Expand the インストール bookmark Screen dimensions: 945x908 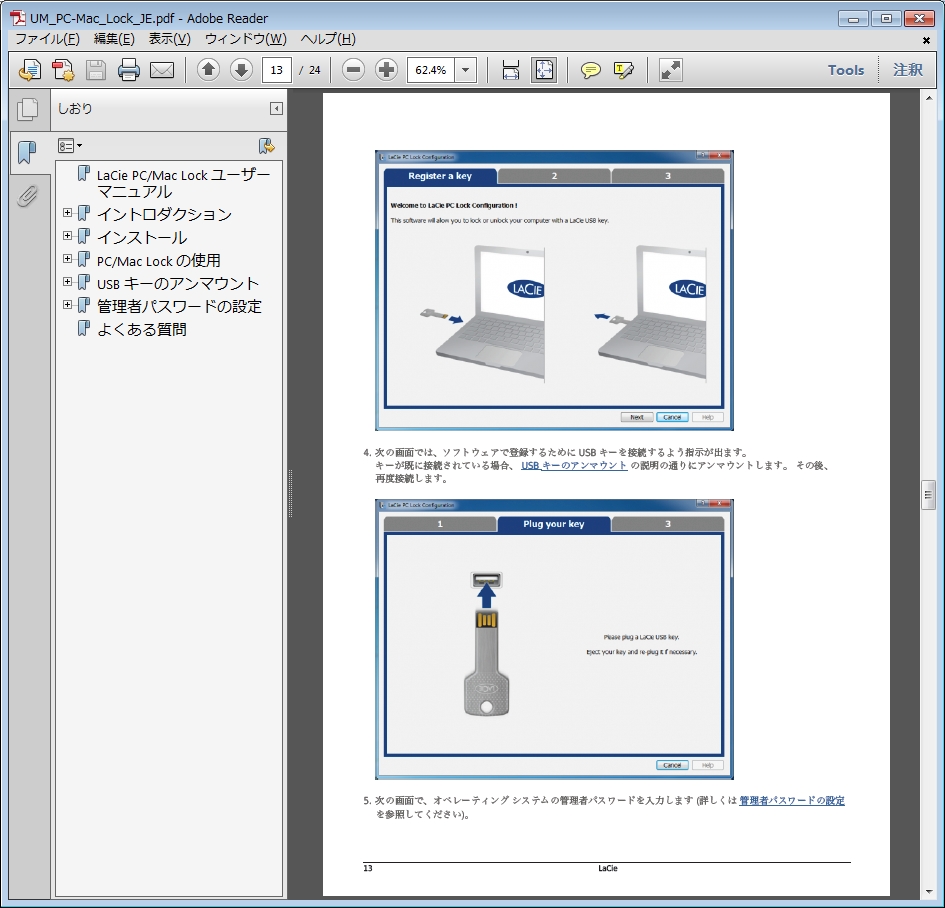[68, 236]
